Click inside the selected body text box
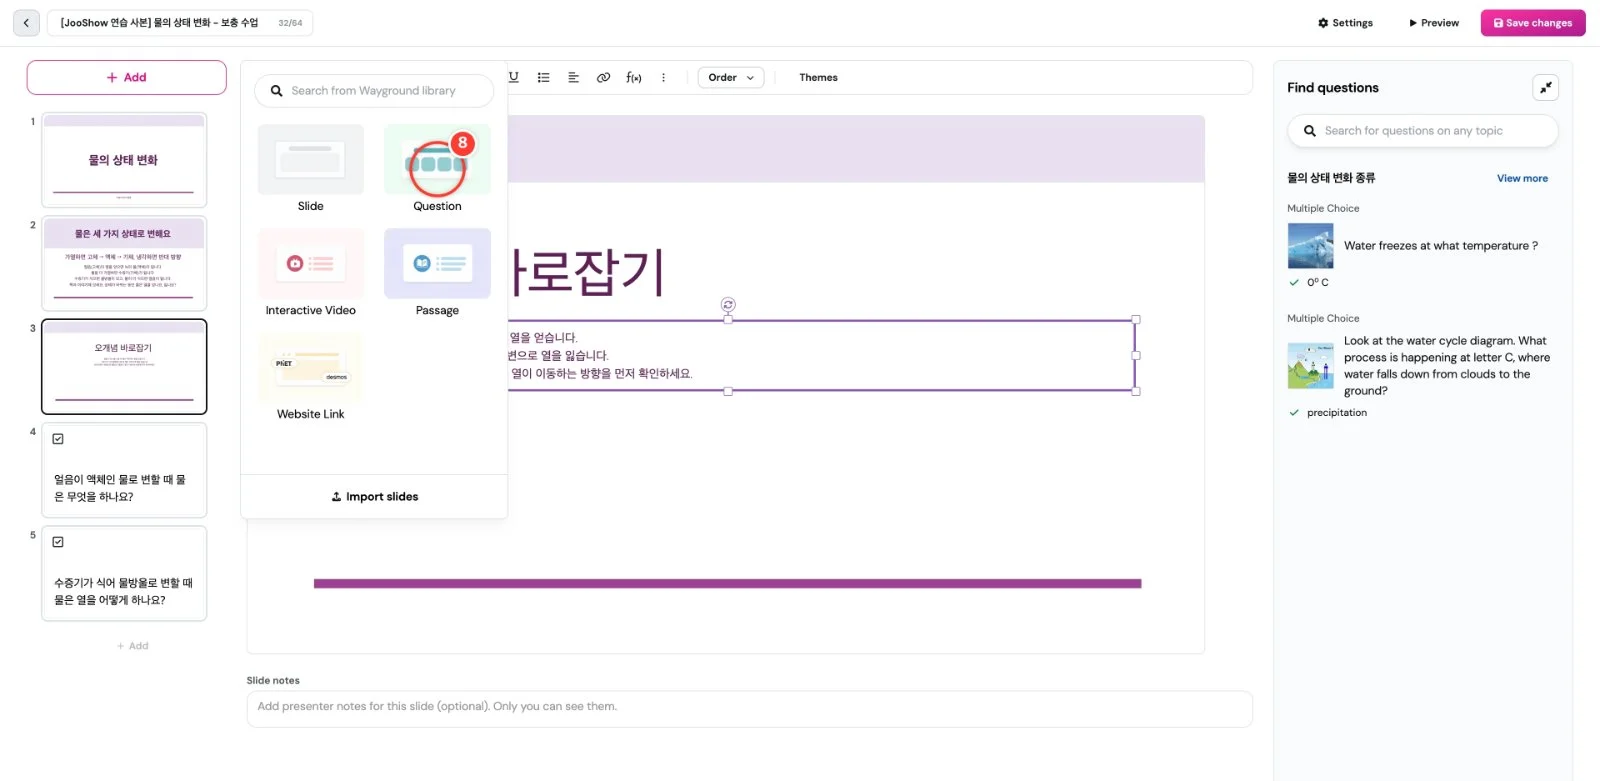Viewport: 1600px width, 781px height. click(x=820, y=356)
